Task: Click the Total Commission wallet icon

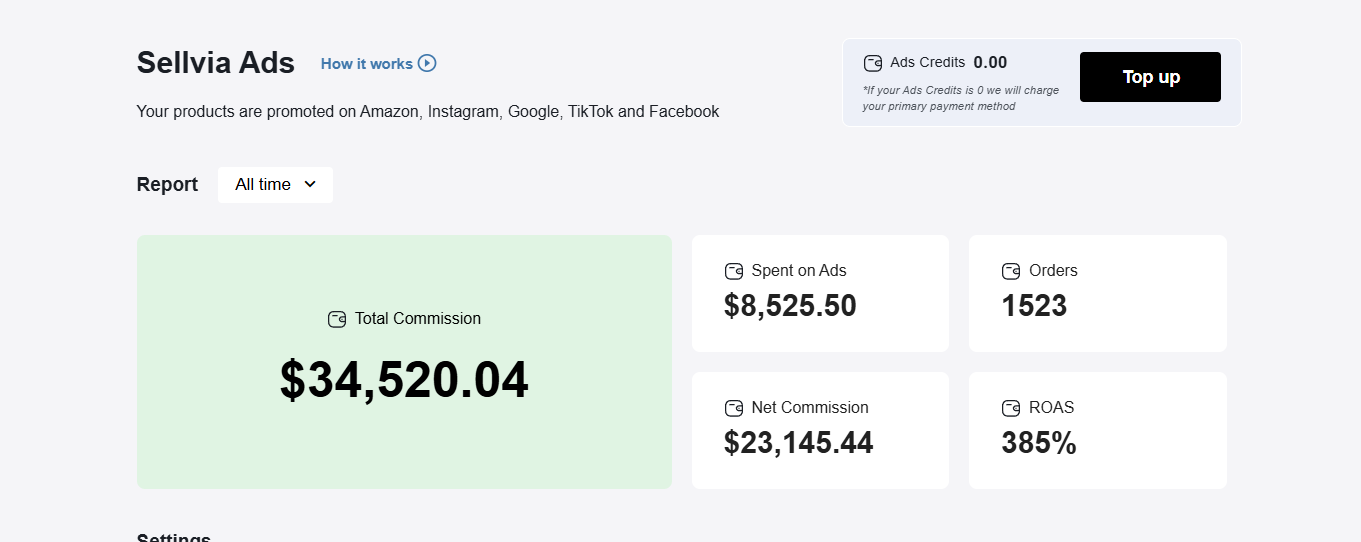Action: click(x=337, y=319)
